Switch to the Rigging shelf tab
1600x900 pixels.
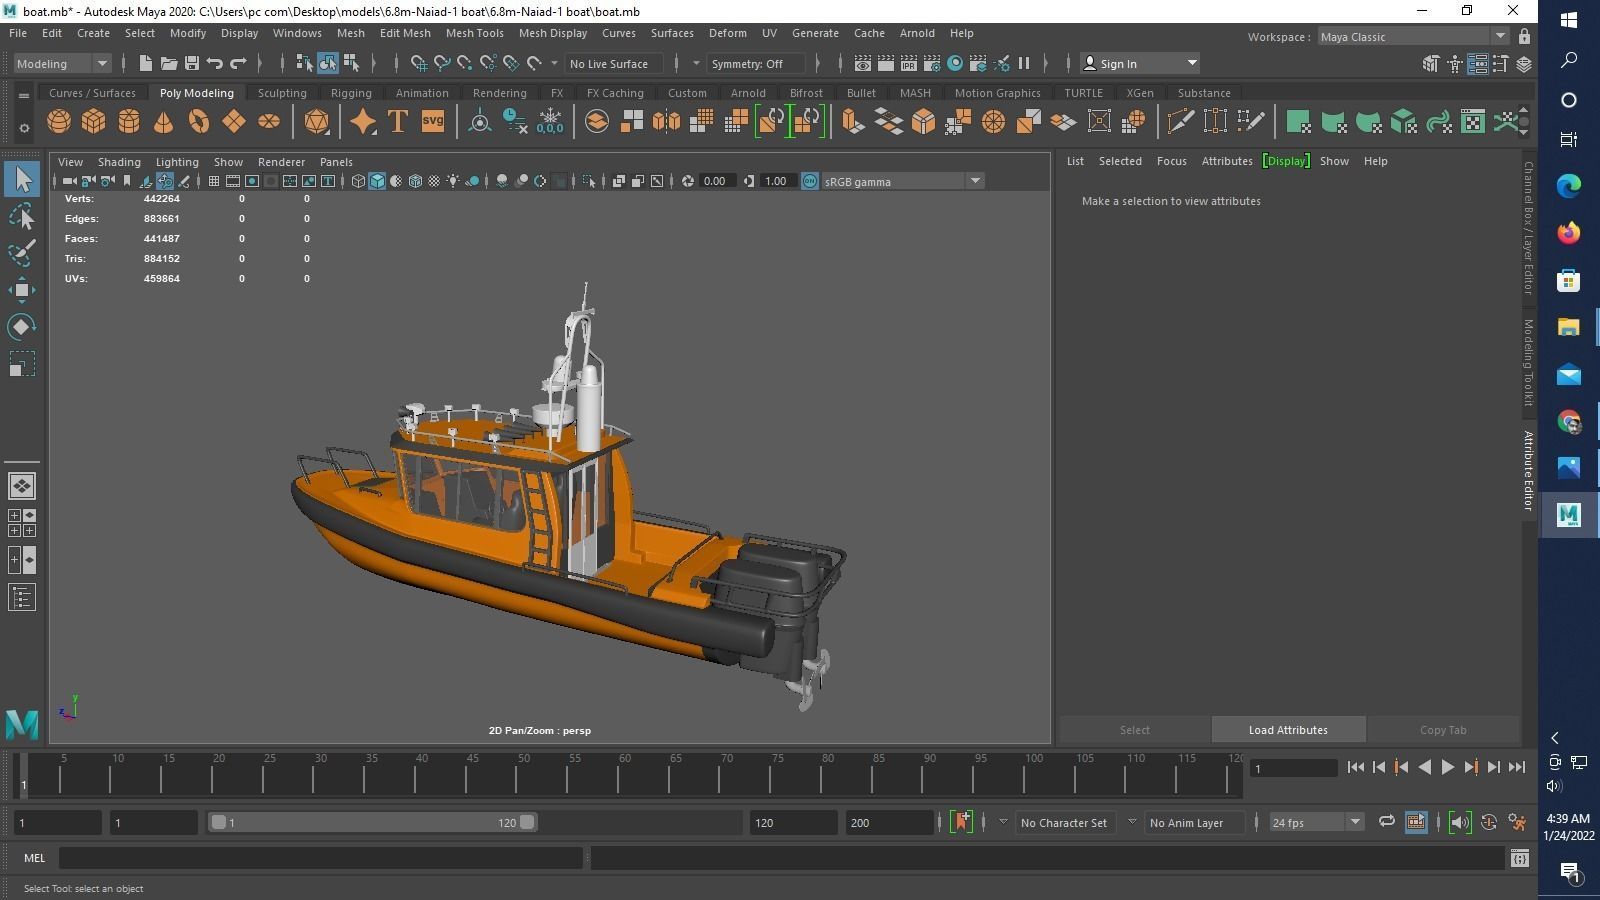(x=351, y=93)
